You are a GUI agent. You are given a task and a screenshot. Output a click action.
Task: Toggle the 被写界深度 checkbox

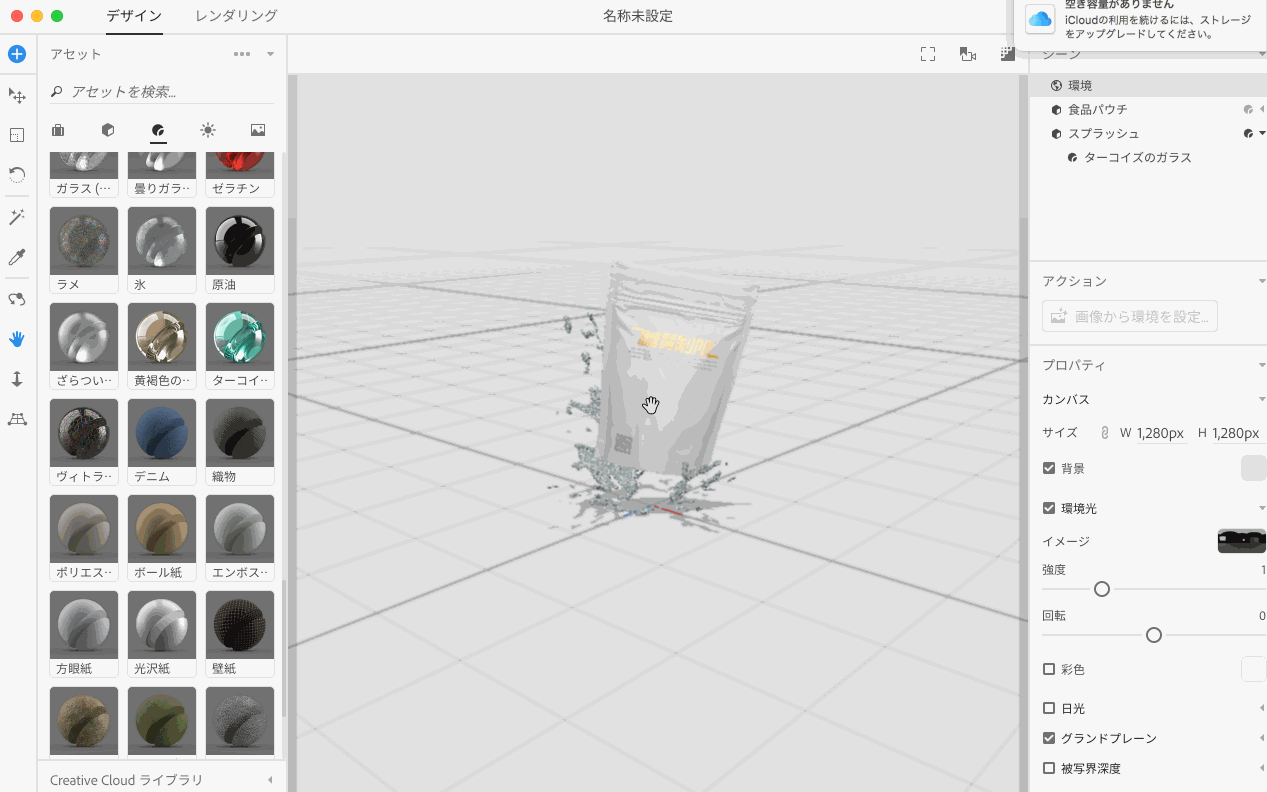click(1049, 768)
